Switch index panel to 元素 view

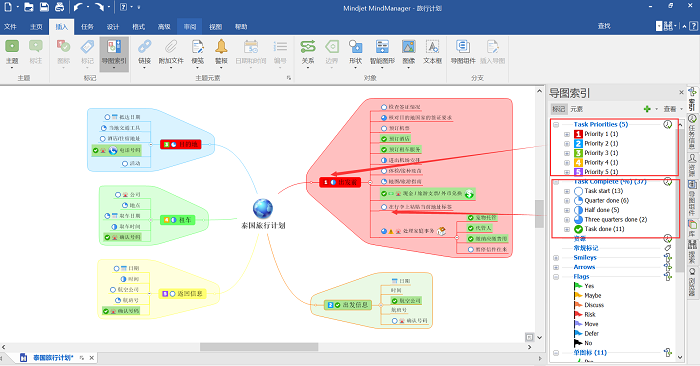[x=576, y=109]
